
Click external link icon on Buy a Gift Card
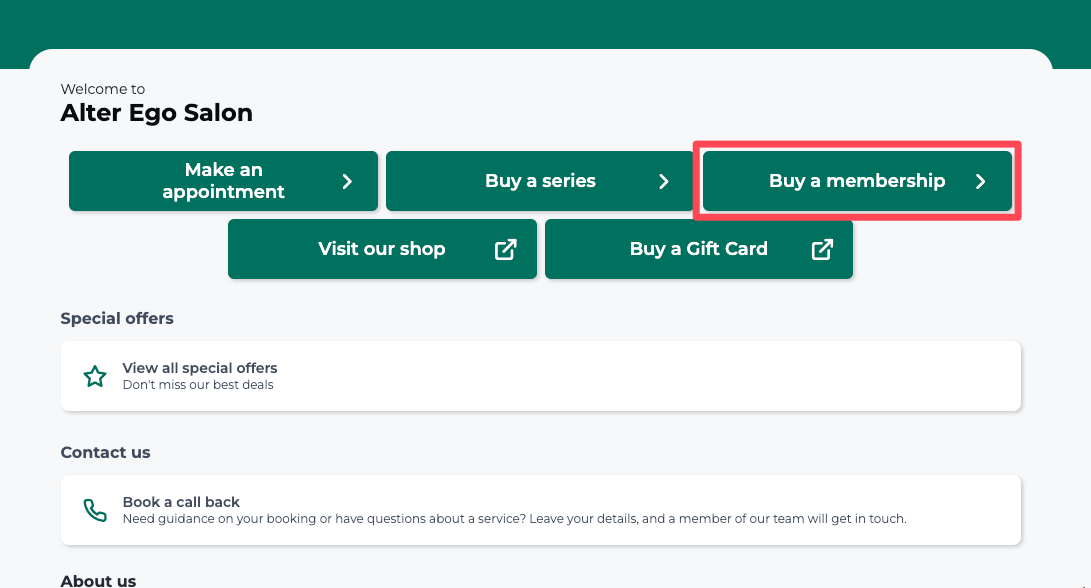(822, 249)
